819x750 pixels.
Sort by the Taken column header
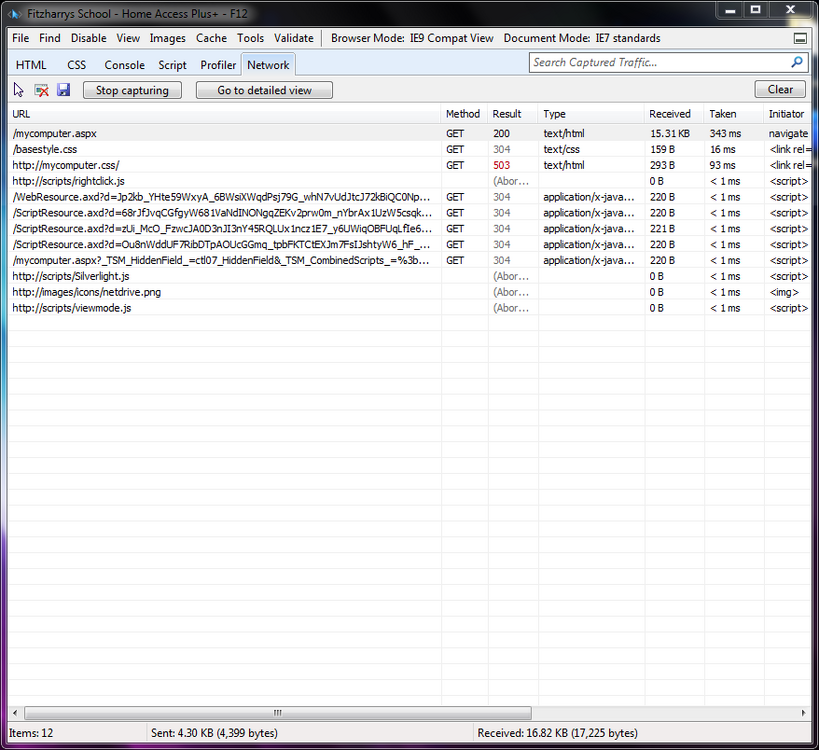click(734, 114)
